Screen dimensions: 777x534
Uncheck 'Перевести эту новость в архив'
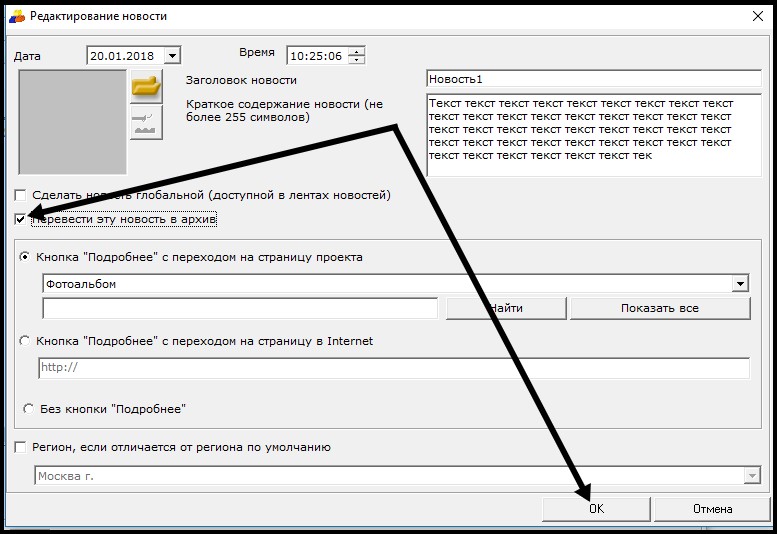(21, 218)
